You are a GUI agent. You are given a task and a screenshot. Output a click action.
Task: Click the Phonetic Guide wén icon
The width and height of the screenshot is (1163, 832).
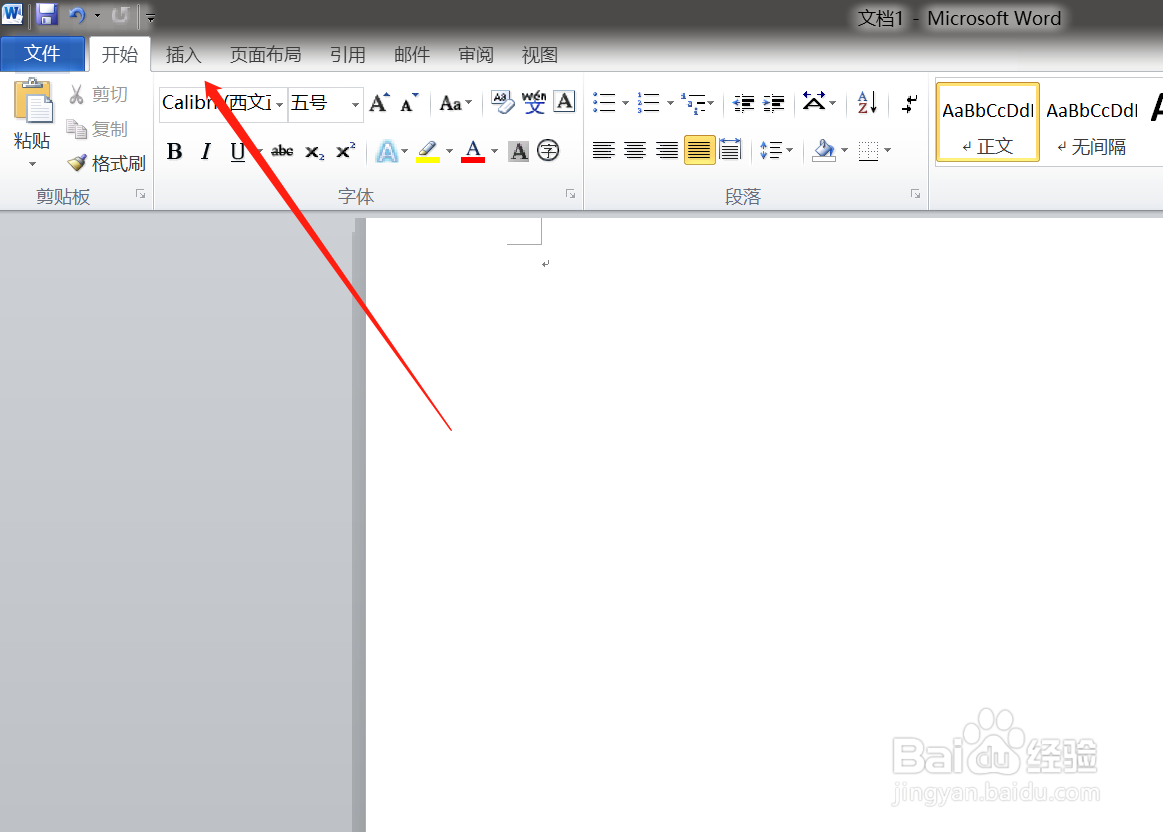click(534, 102)
